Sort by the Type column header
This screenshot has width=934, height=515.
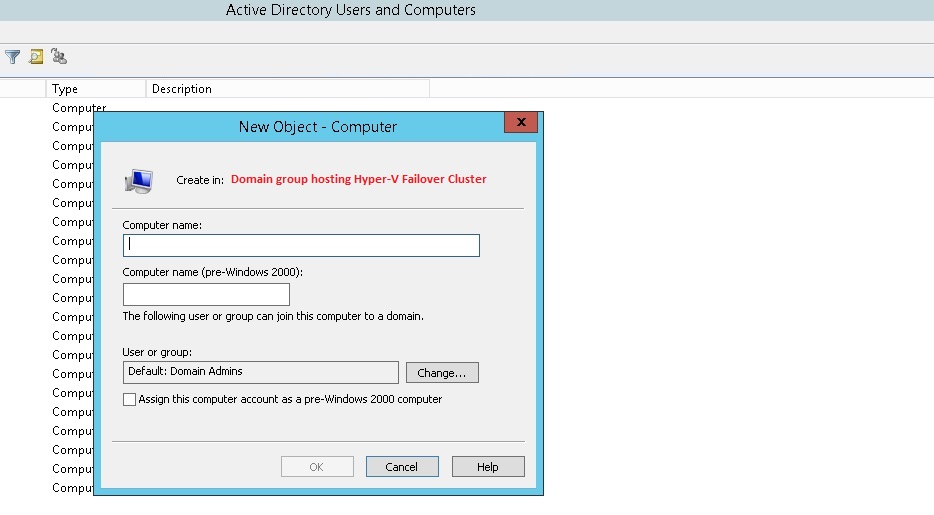[96, 89]
